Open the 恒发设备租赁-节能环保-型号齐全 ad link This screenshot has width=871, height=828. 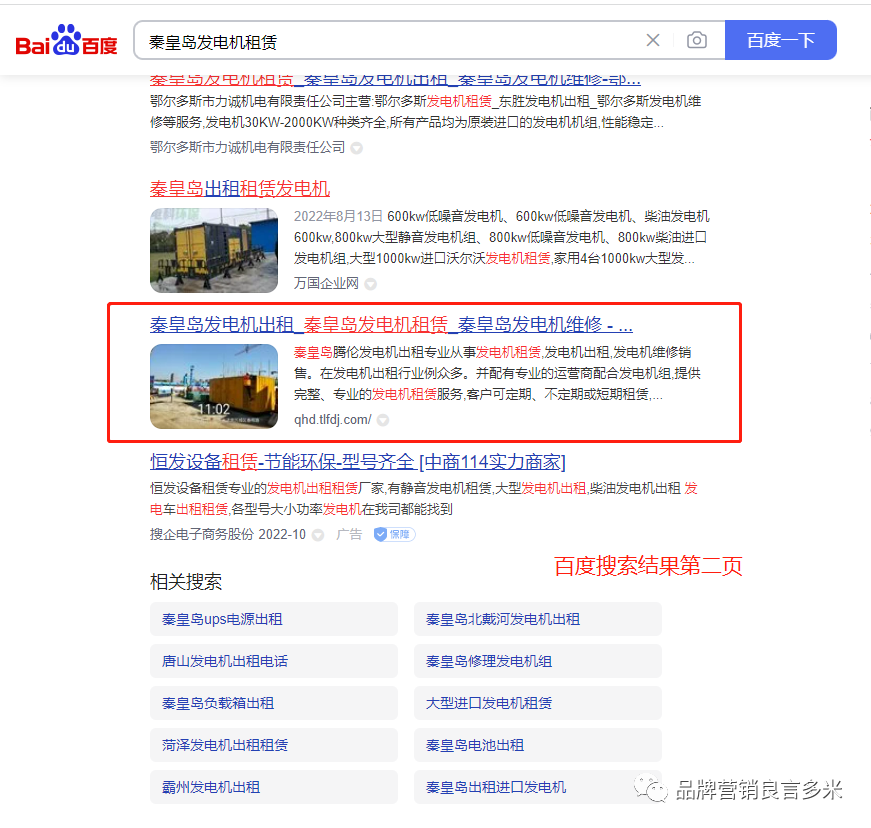coord(358,461)
